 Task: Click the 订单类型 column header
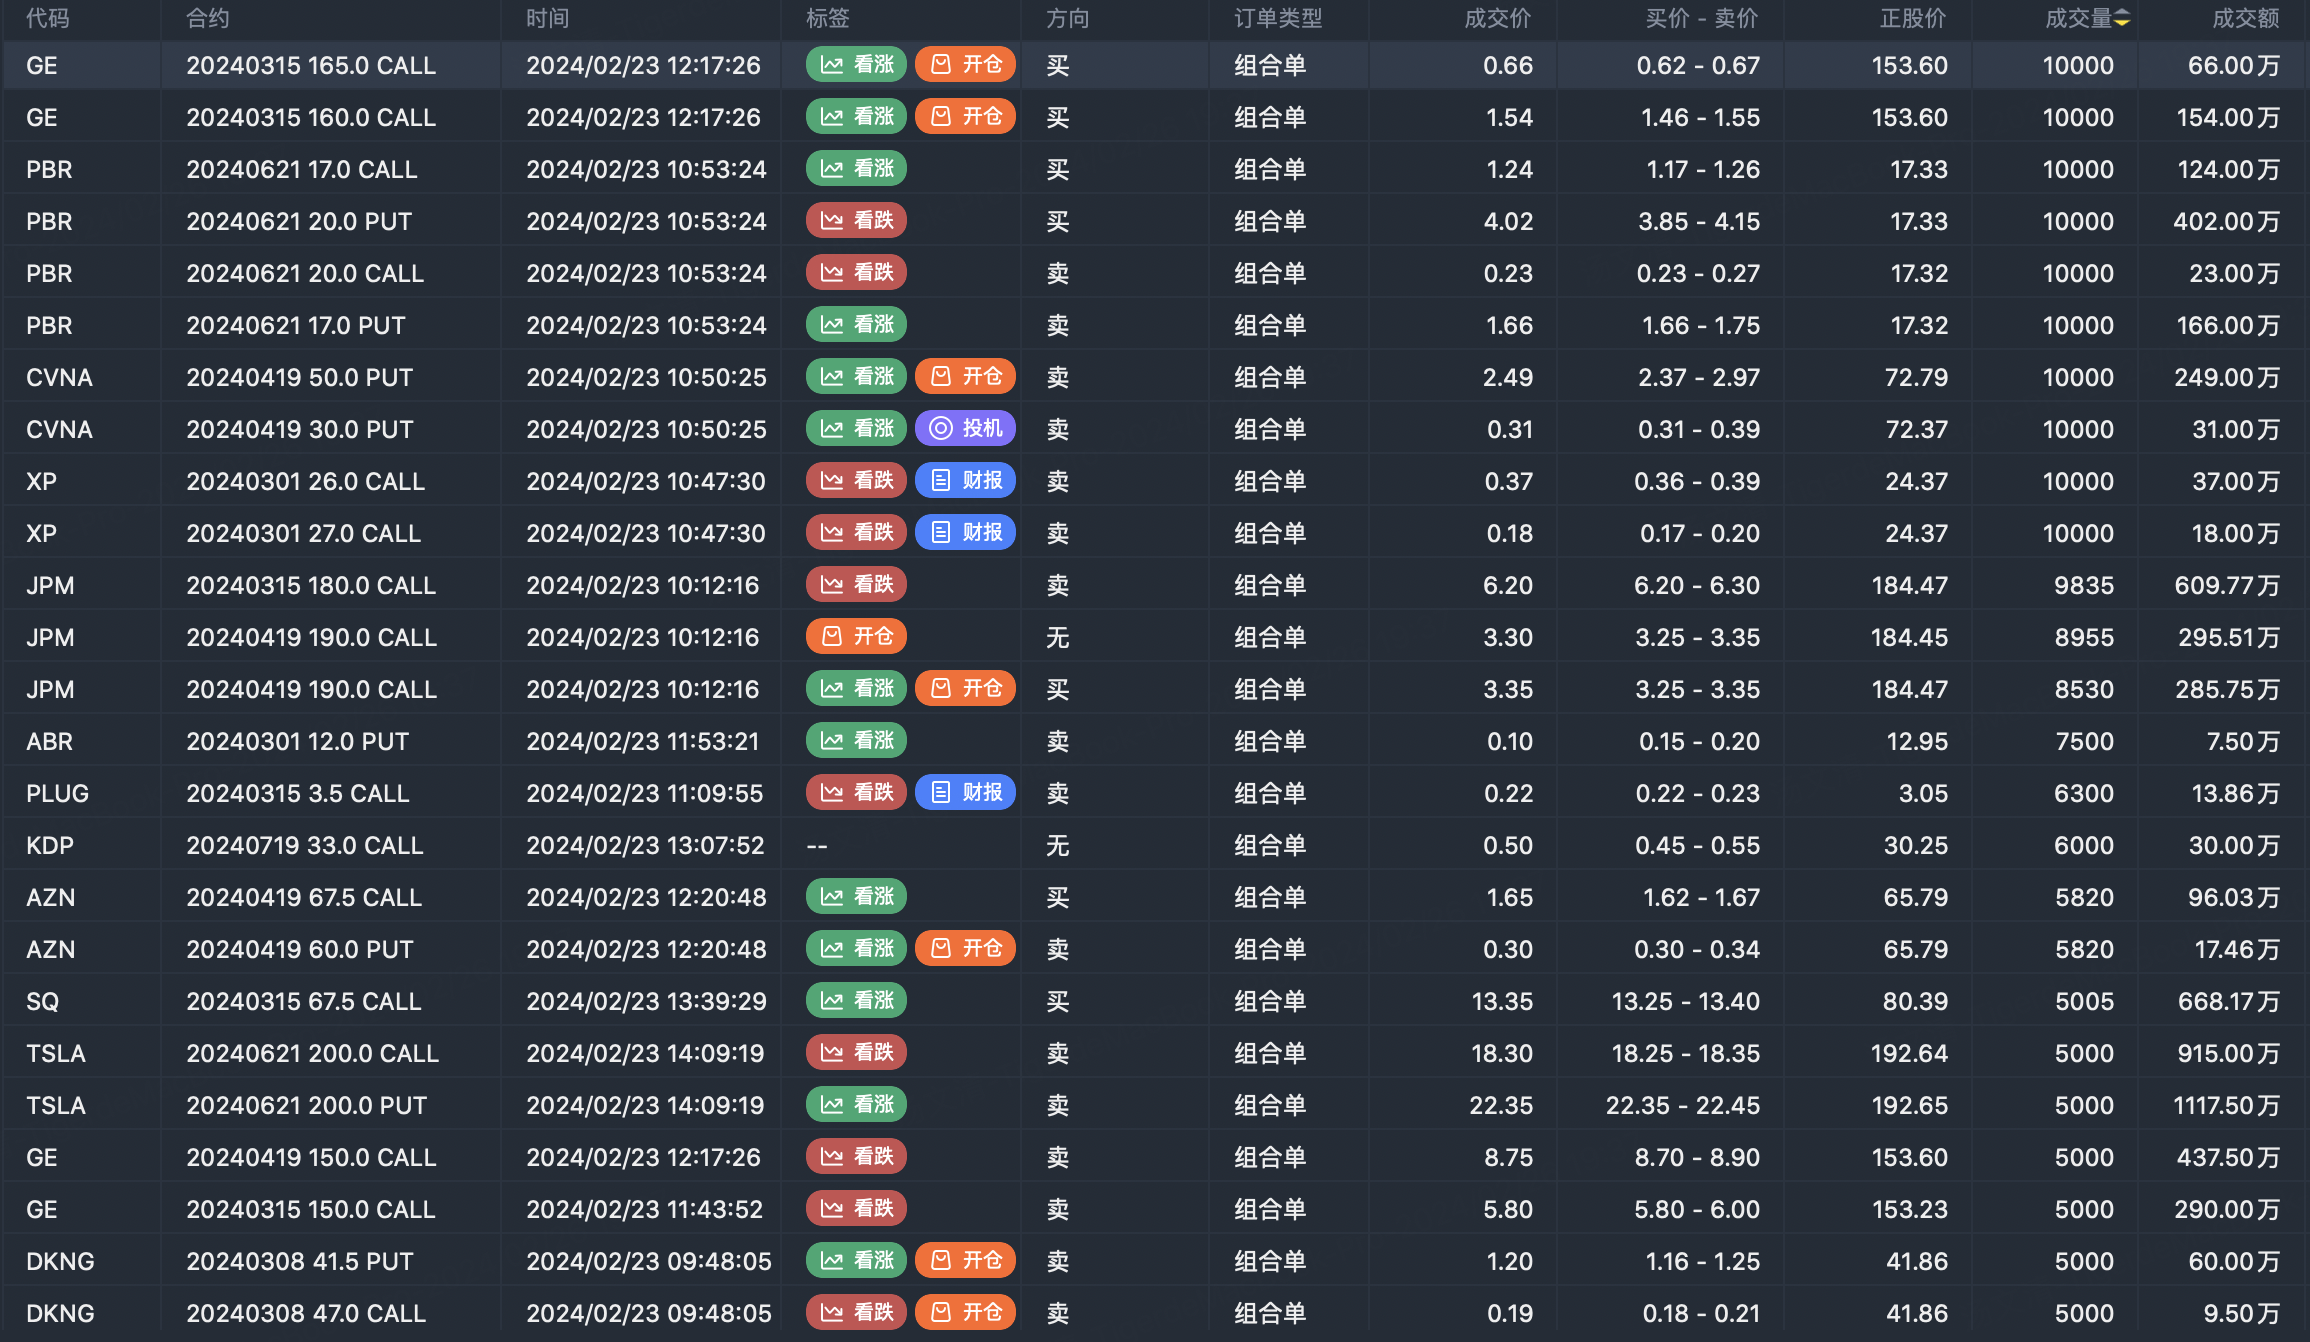tap(1277, 18)
